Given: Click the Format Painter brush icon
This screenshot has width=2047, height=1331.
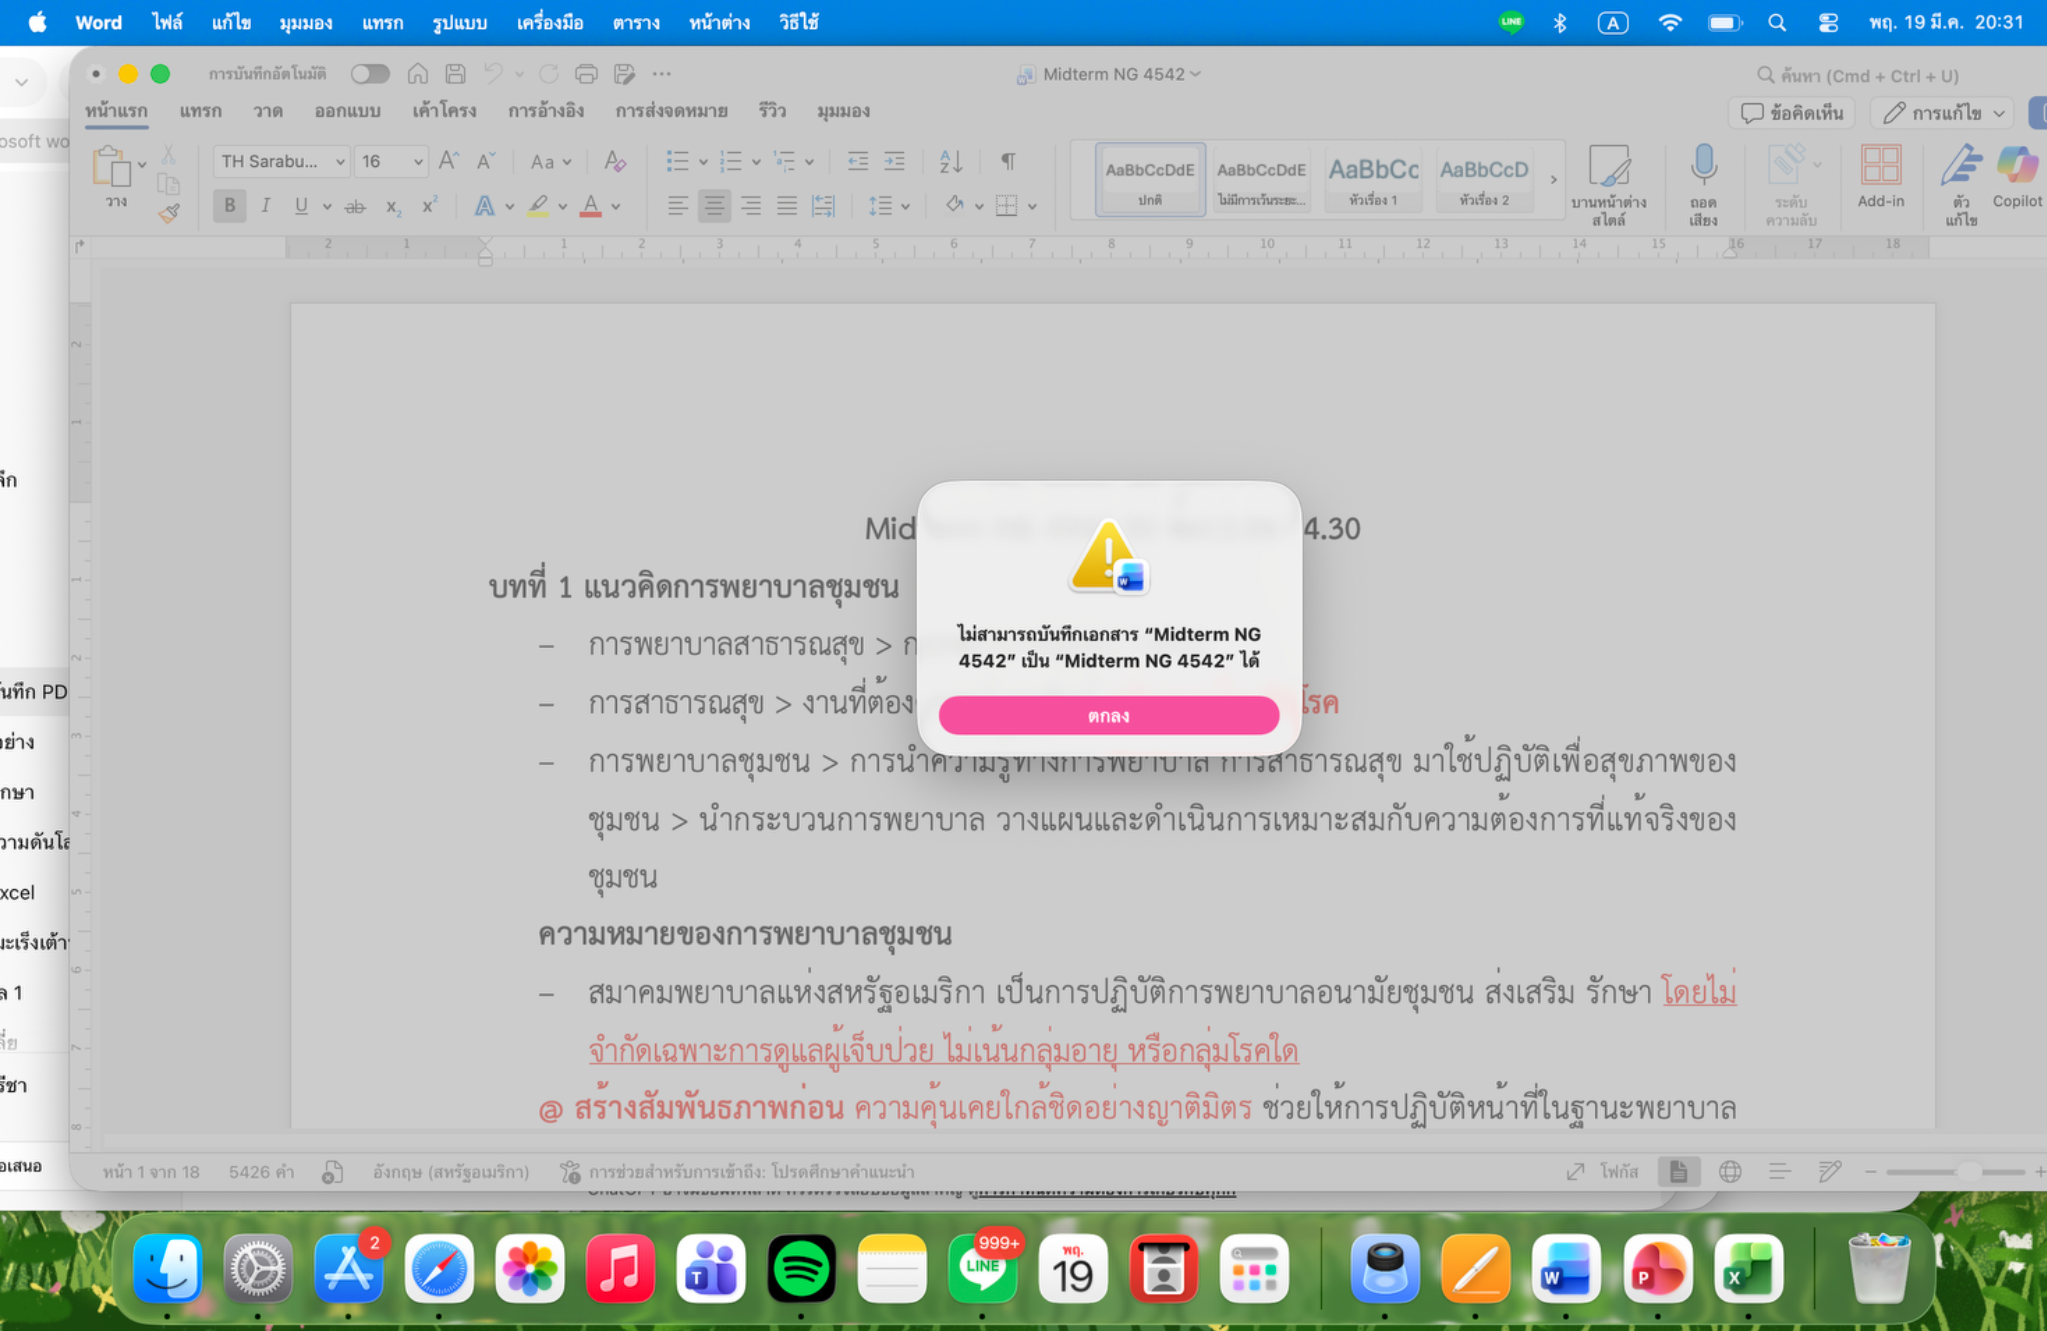Looking at the screenshot, I should point(169,212).
